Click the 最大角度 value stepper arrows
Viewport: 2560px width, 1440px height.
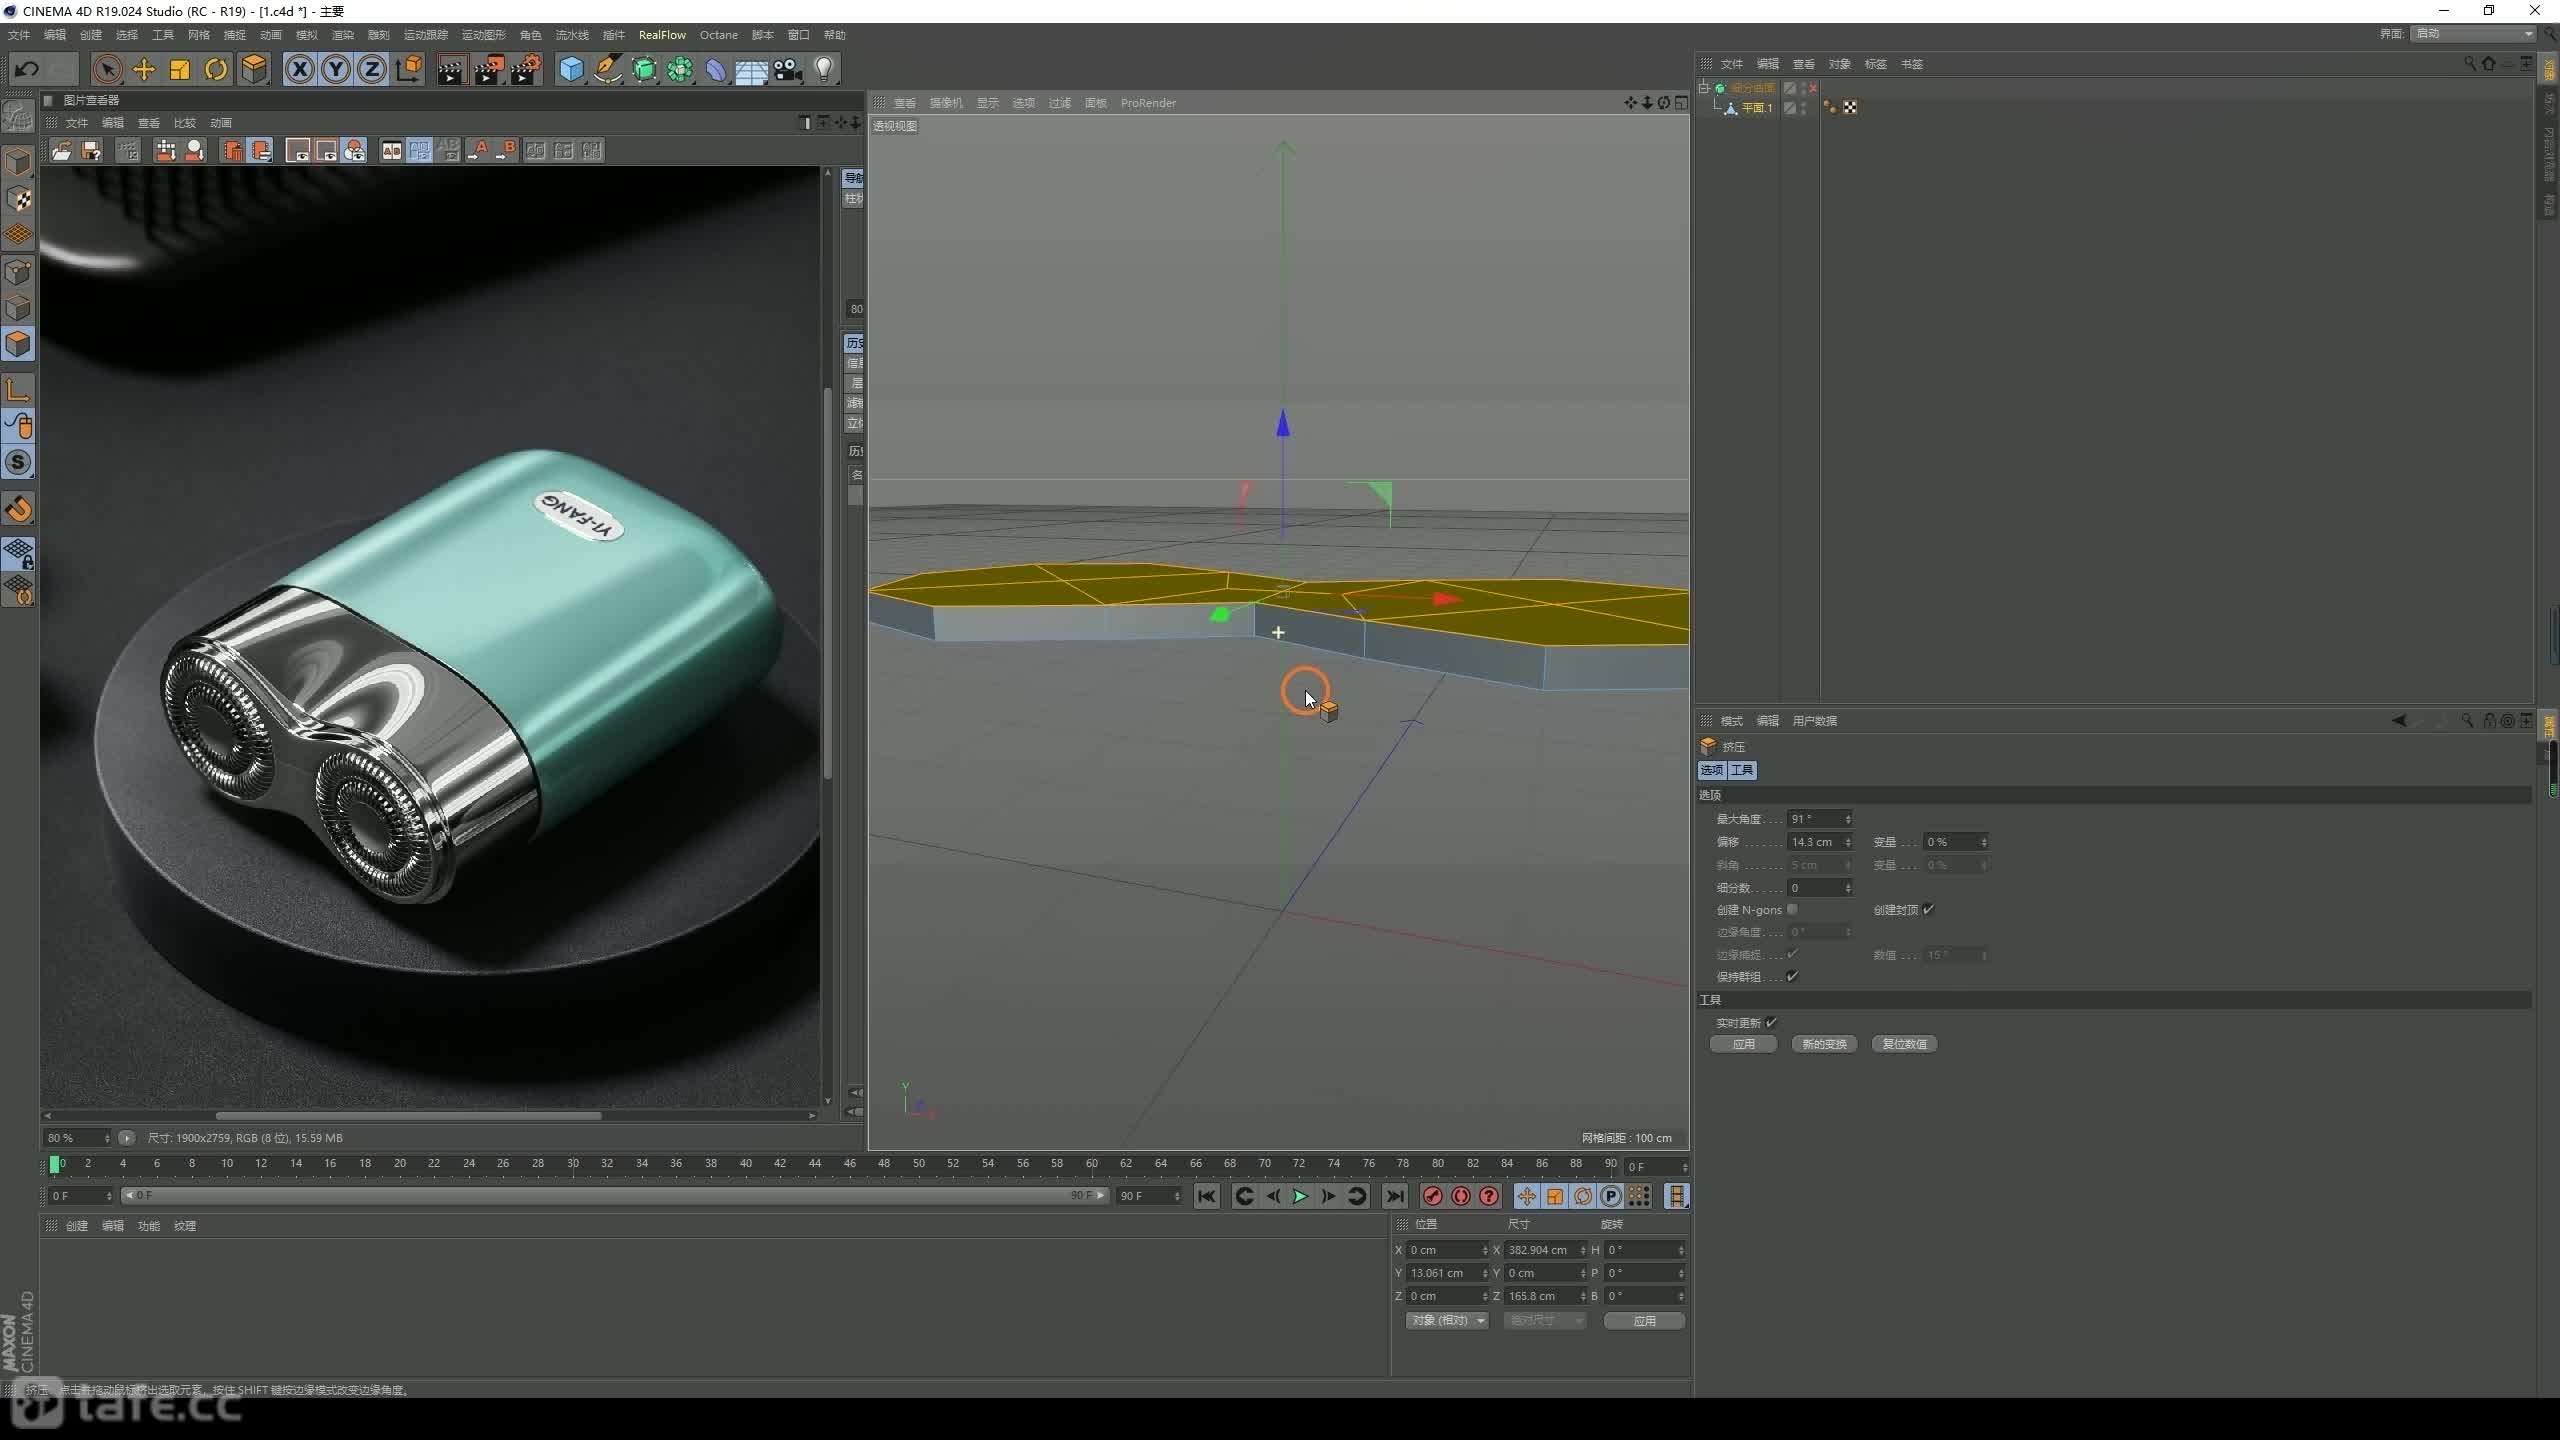coord(1848,819)
